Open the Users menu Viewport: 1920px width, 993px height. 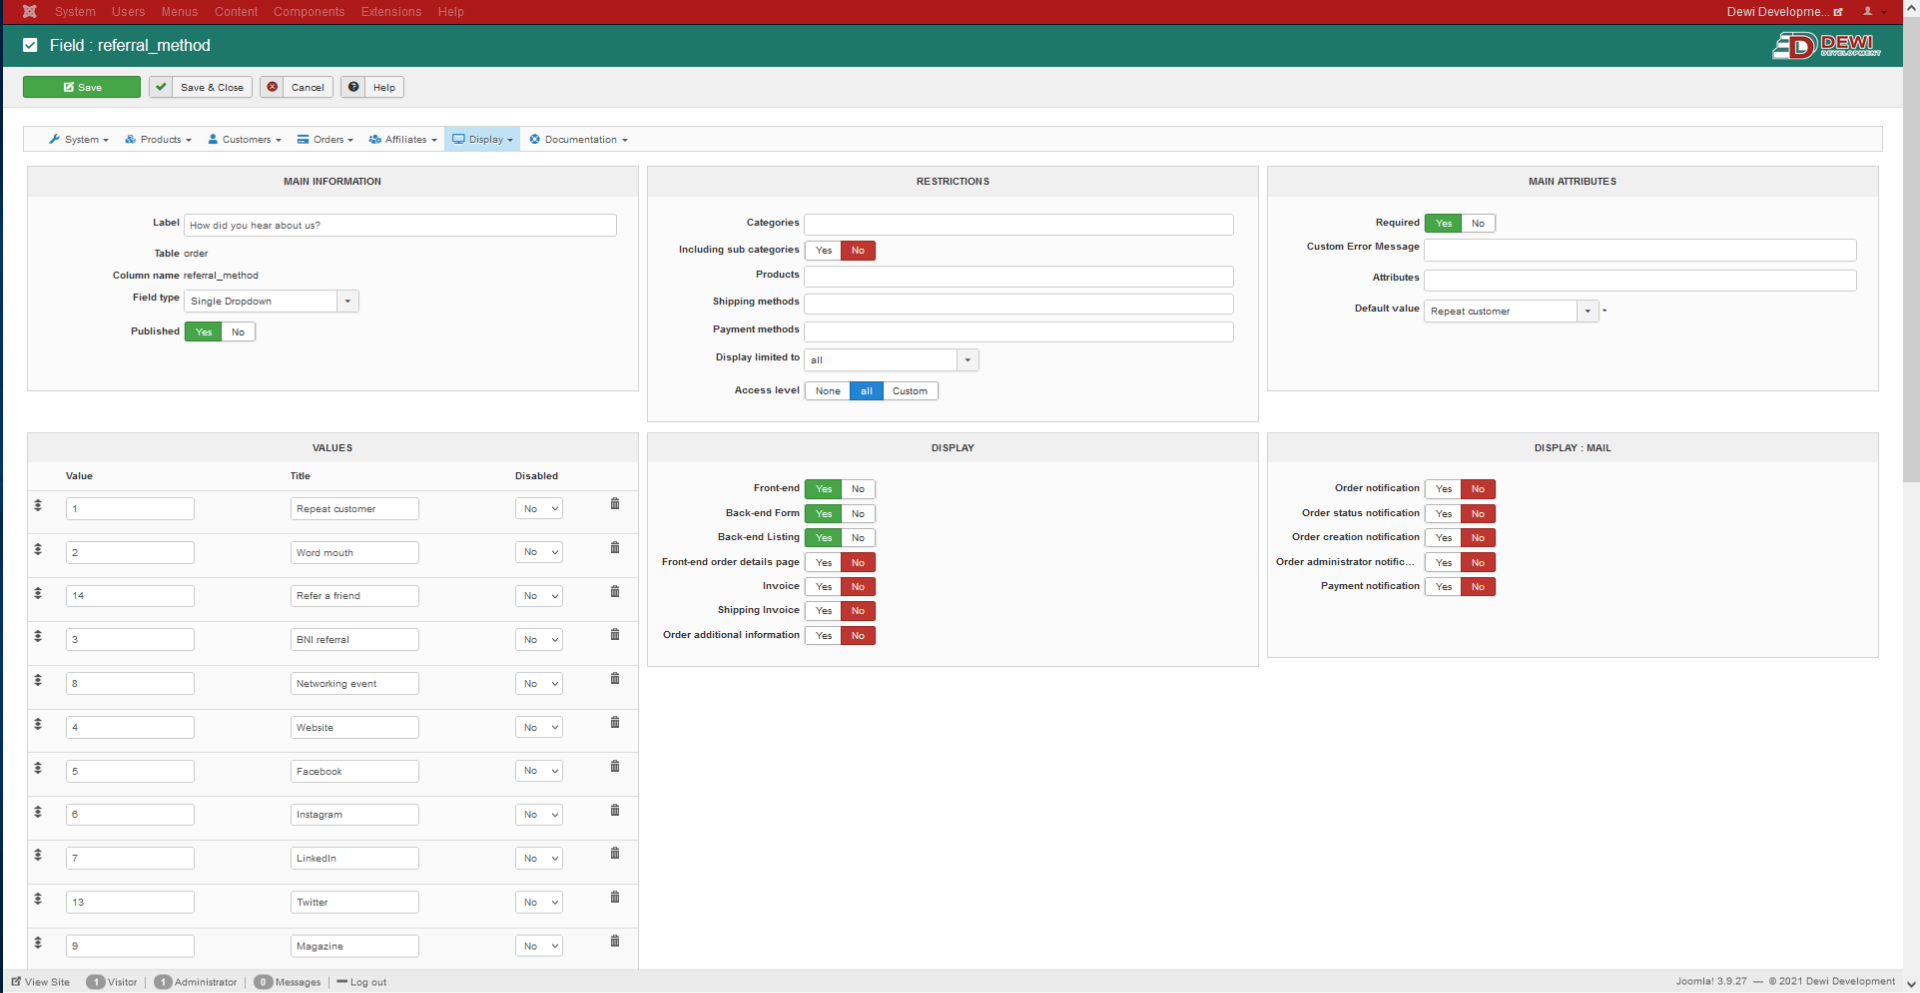(x=128, y=12)
